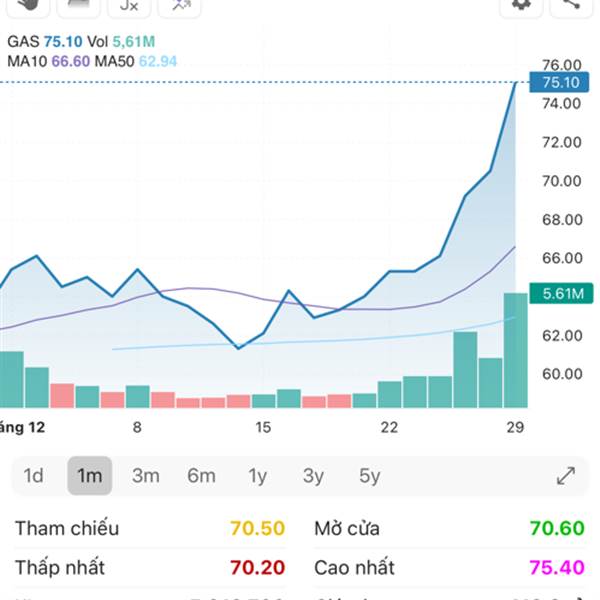Click the 75.10 current price label
600x600 pixels.
tap(560, 83)
